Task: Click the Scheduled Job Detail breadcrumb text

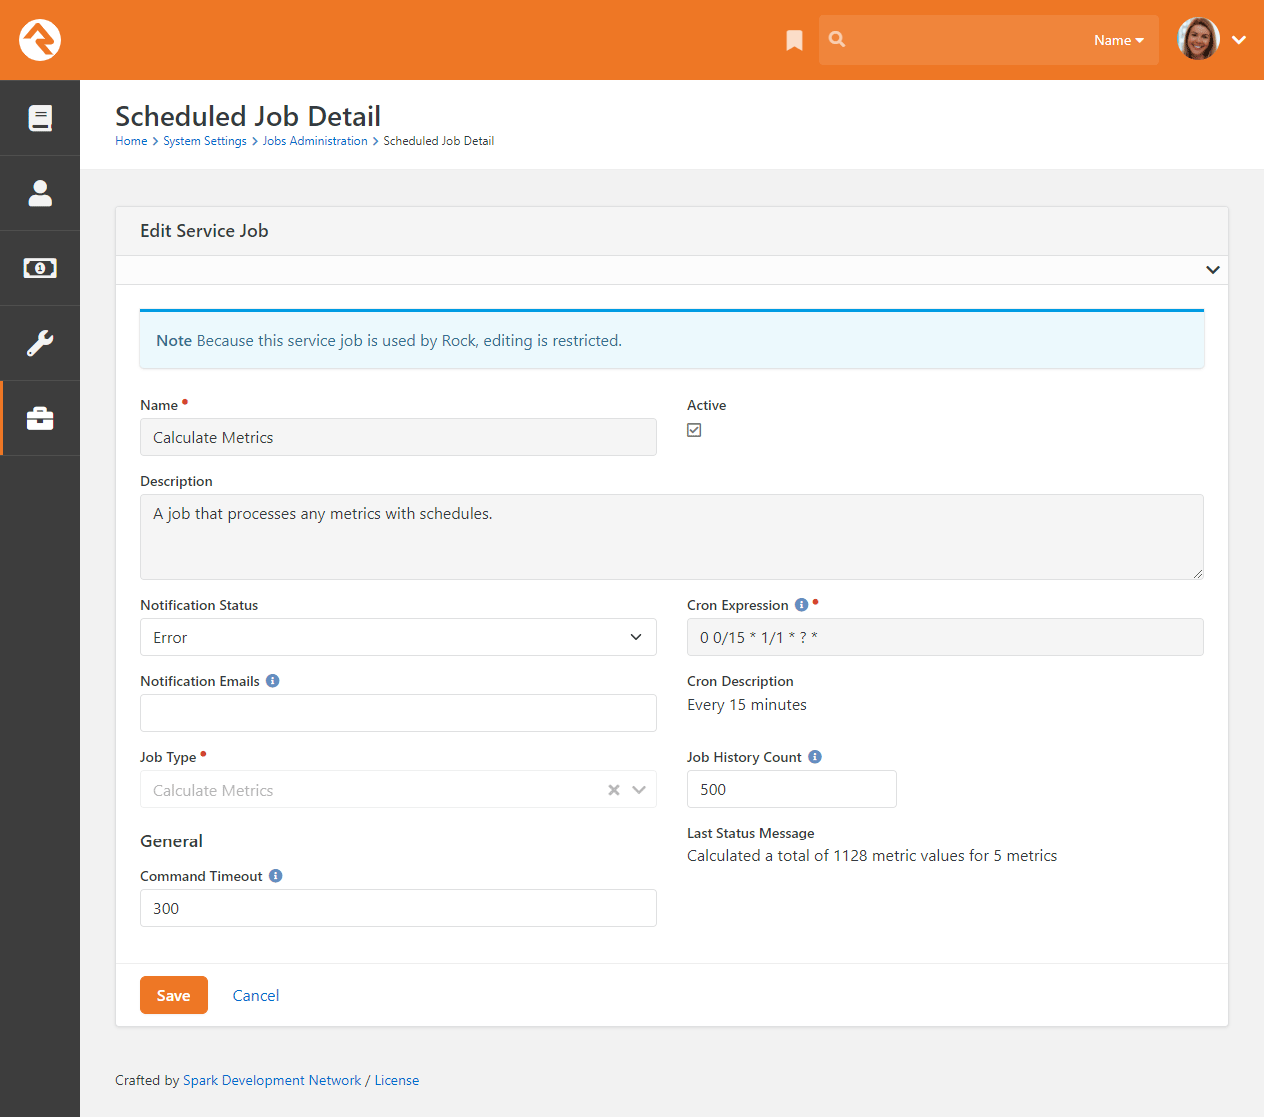Action: pyautogui.click(x=439, y=141)
